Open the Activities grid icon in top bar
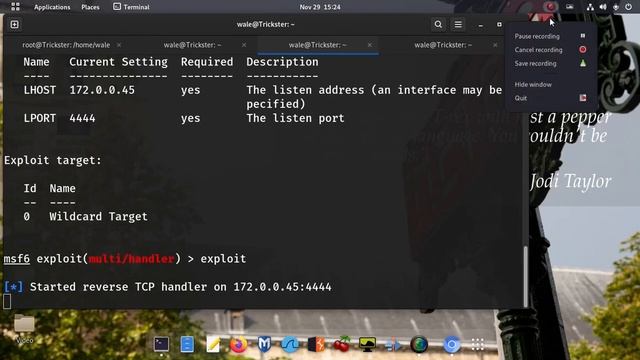Image resolution: width=640 pixels, height=360 pixels. tap(15, 7)
